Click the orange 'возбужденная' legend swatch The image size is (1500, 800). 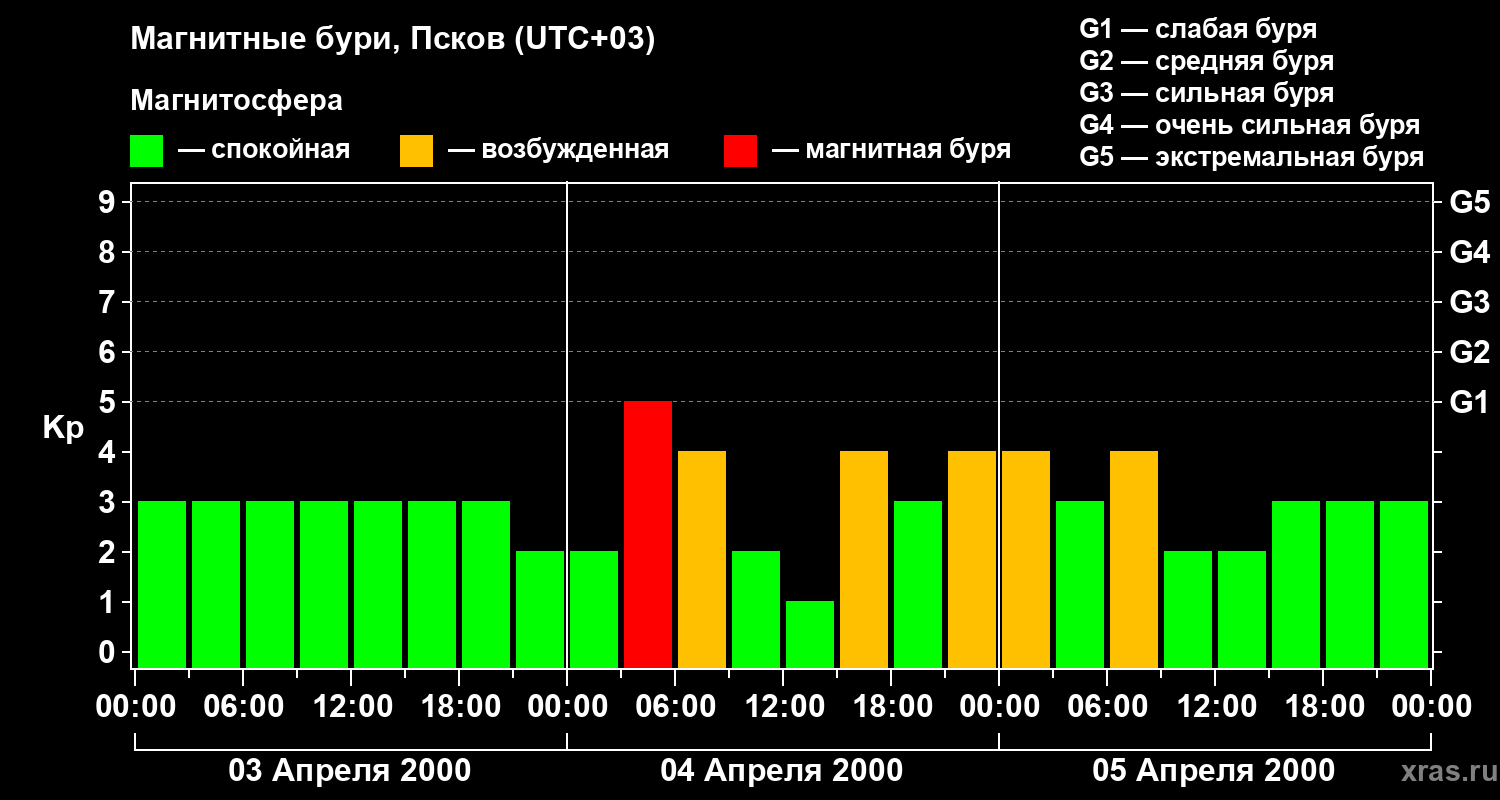pyautogui.click(x=416, y=151)
